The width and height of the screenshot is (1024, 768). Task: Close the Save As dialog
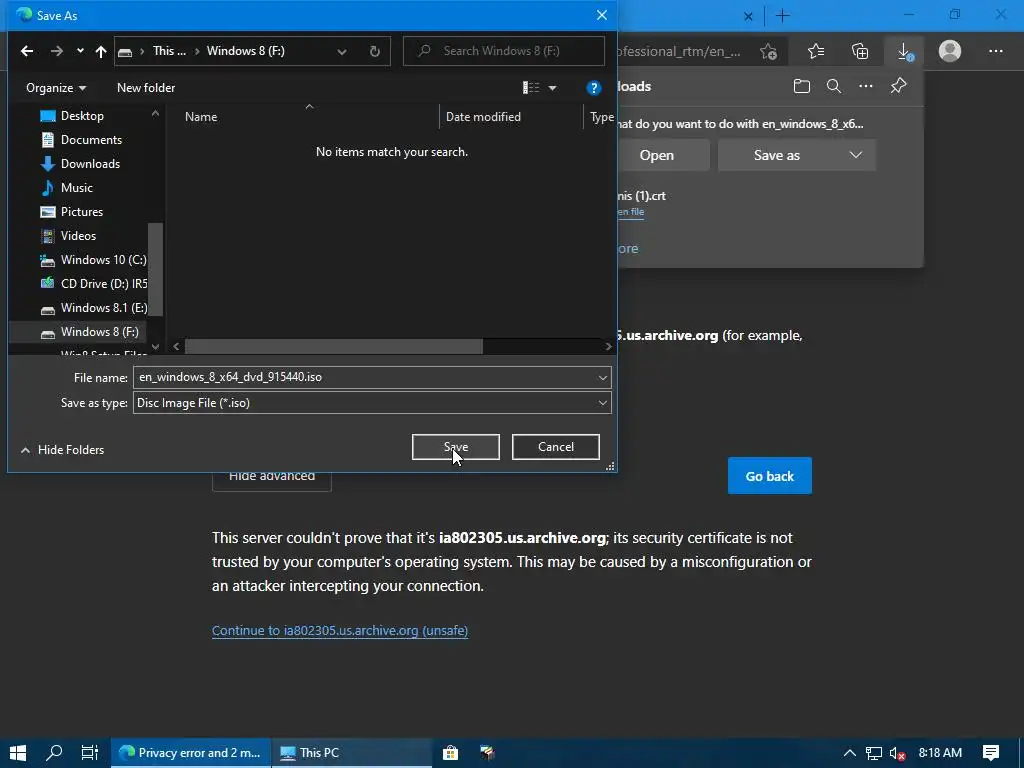[601, 15]
